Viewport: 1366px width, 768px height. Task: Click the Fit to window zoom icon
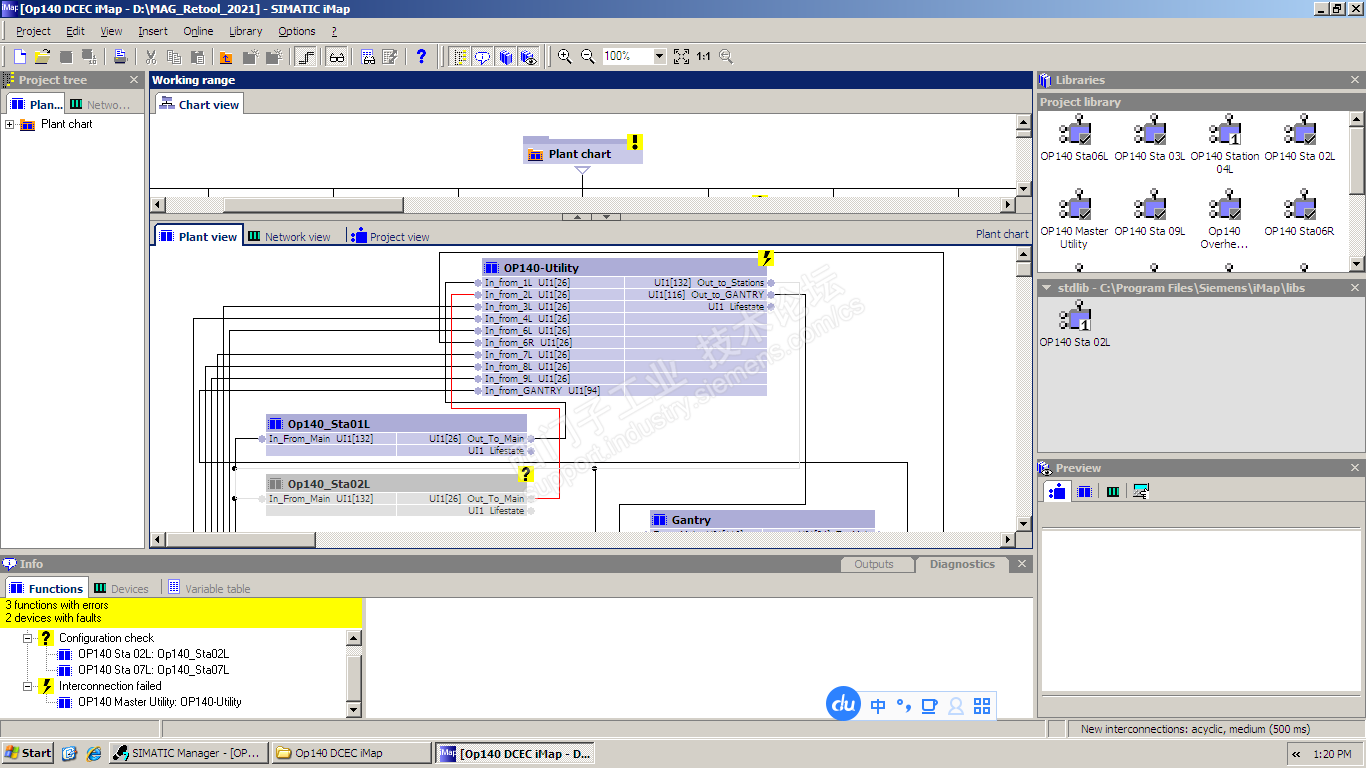point(681,57)
